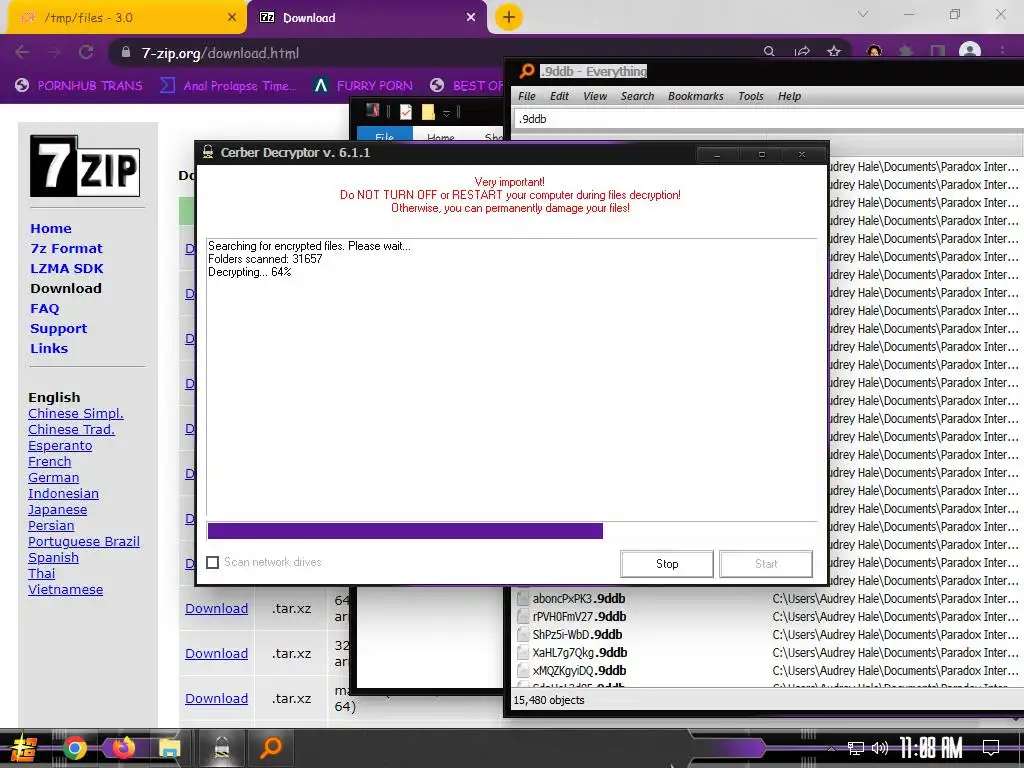Select the Home ribbon tab in Explorer

coord(441,137)
